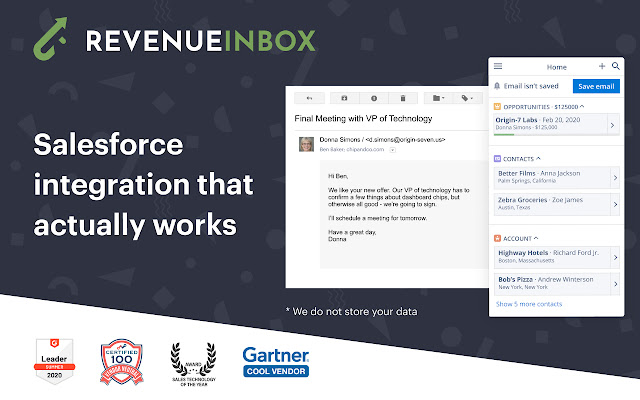Open the labels tag dropdown
The height and width of the screenshot is (400, 640).
click(x=467, y=98)
